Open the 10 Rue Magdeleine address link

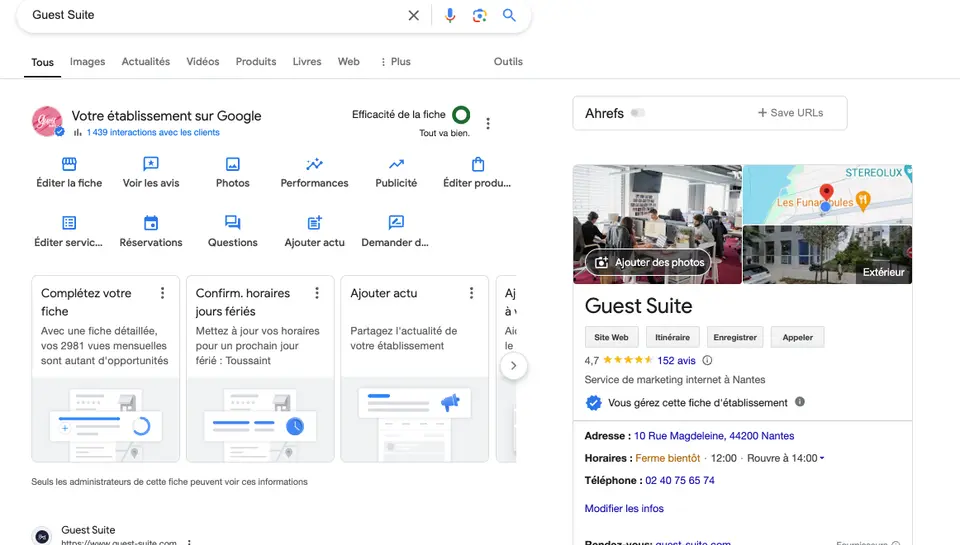tap(714, 436)
